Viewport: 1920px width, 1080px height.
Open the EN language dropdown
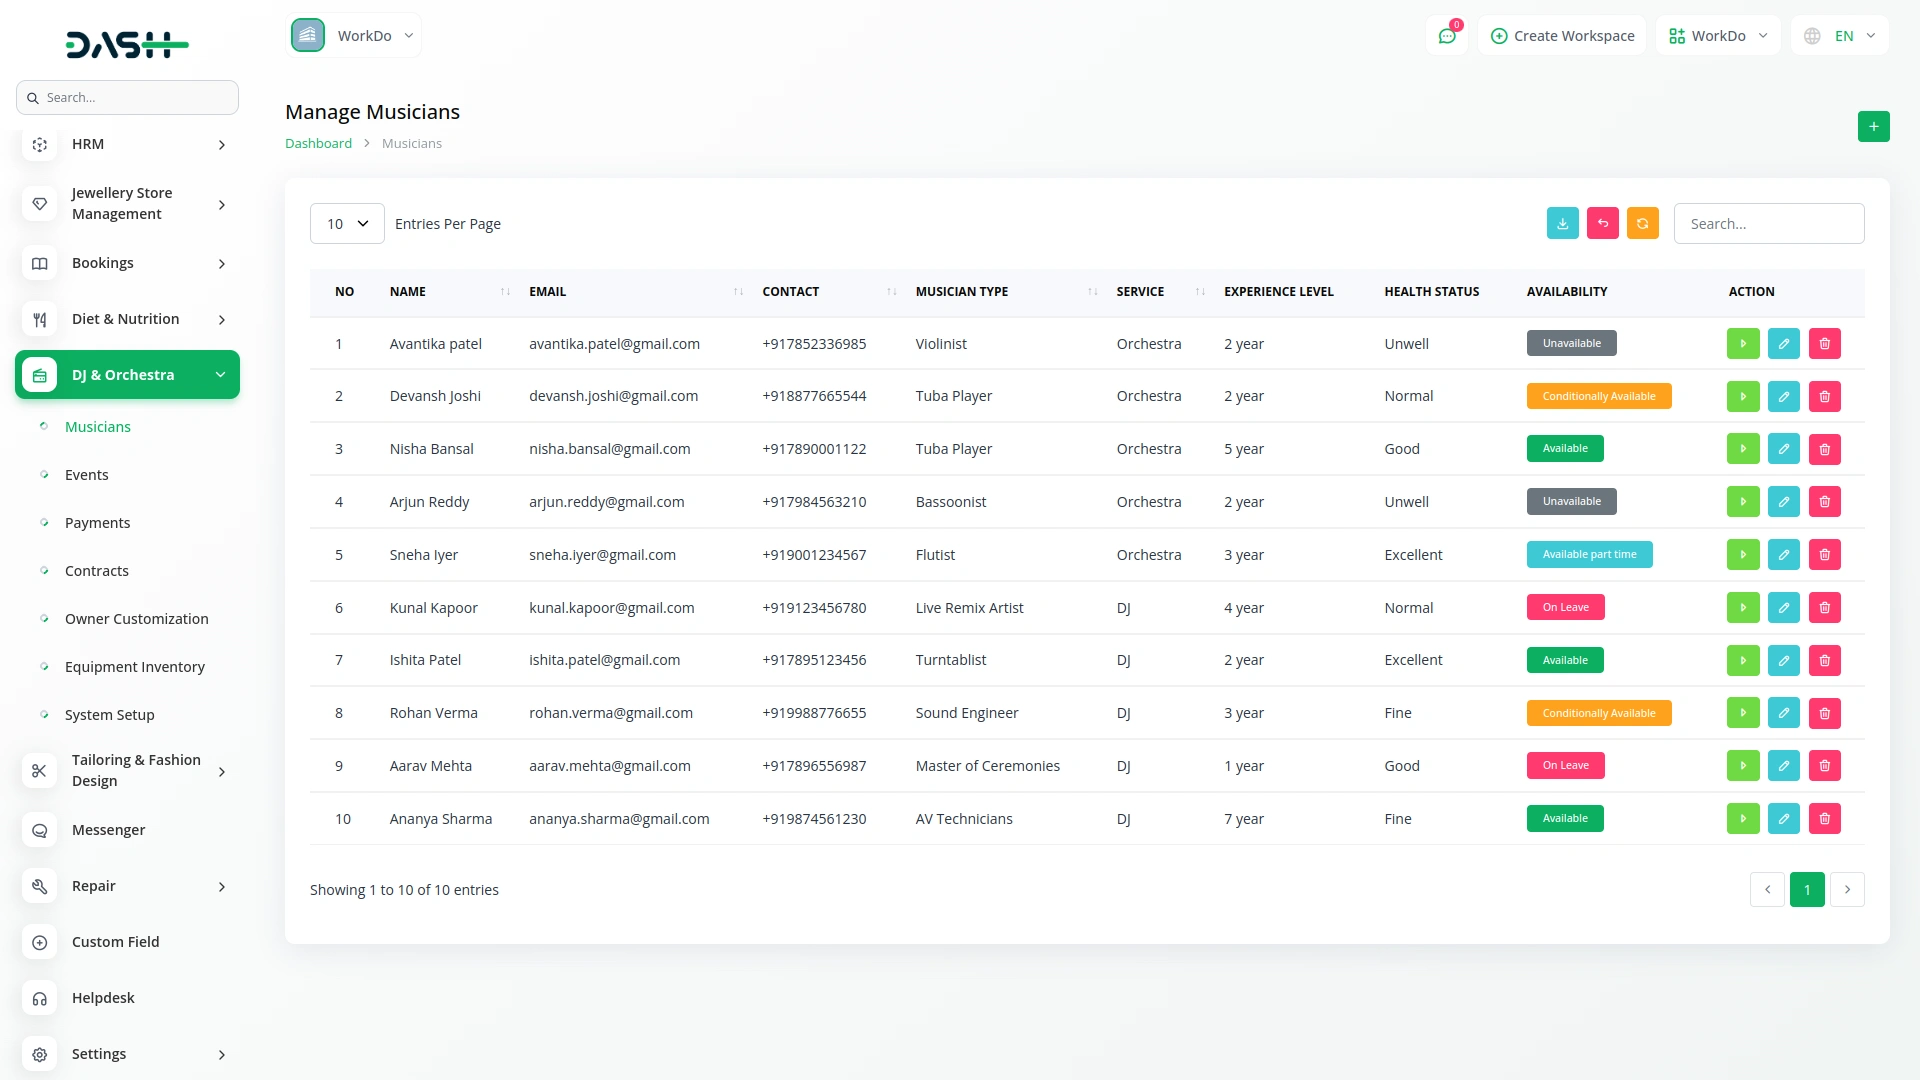click(x=1840, y=36)
